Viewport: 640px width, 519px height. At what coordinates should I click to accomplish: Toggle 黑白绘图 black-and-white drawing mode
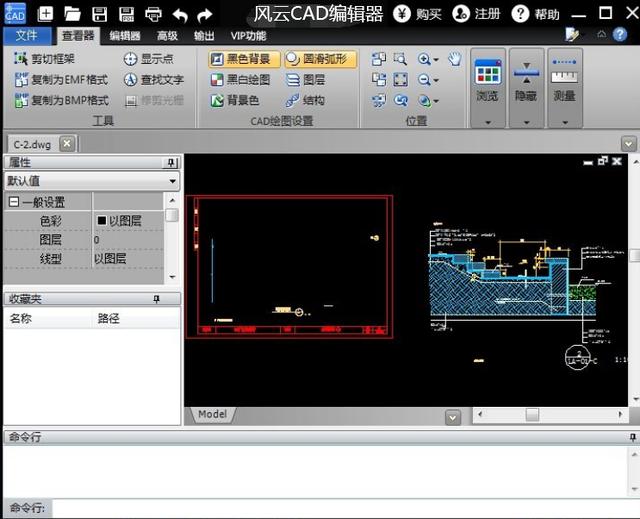click(241, 80)
